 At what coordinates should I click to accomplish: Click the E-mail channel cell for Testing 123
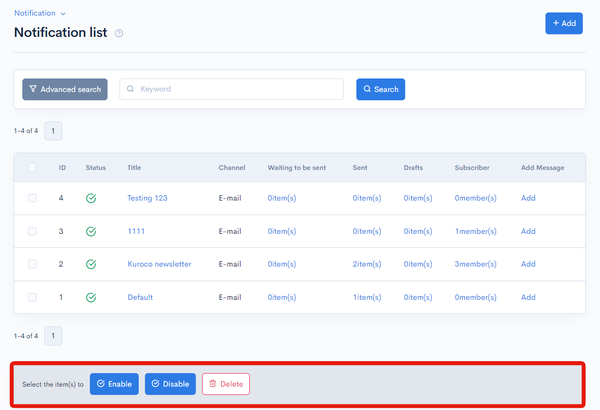(230, 198)
